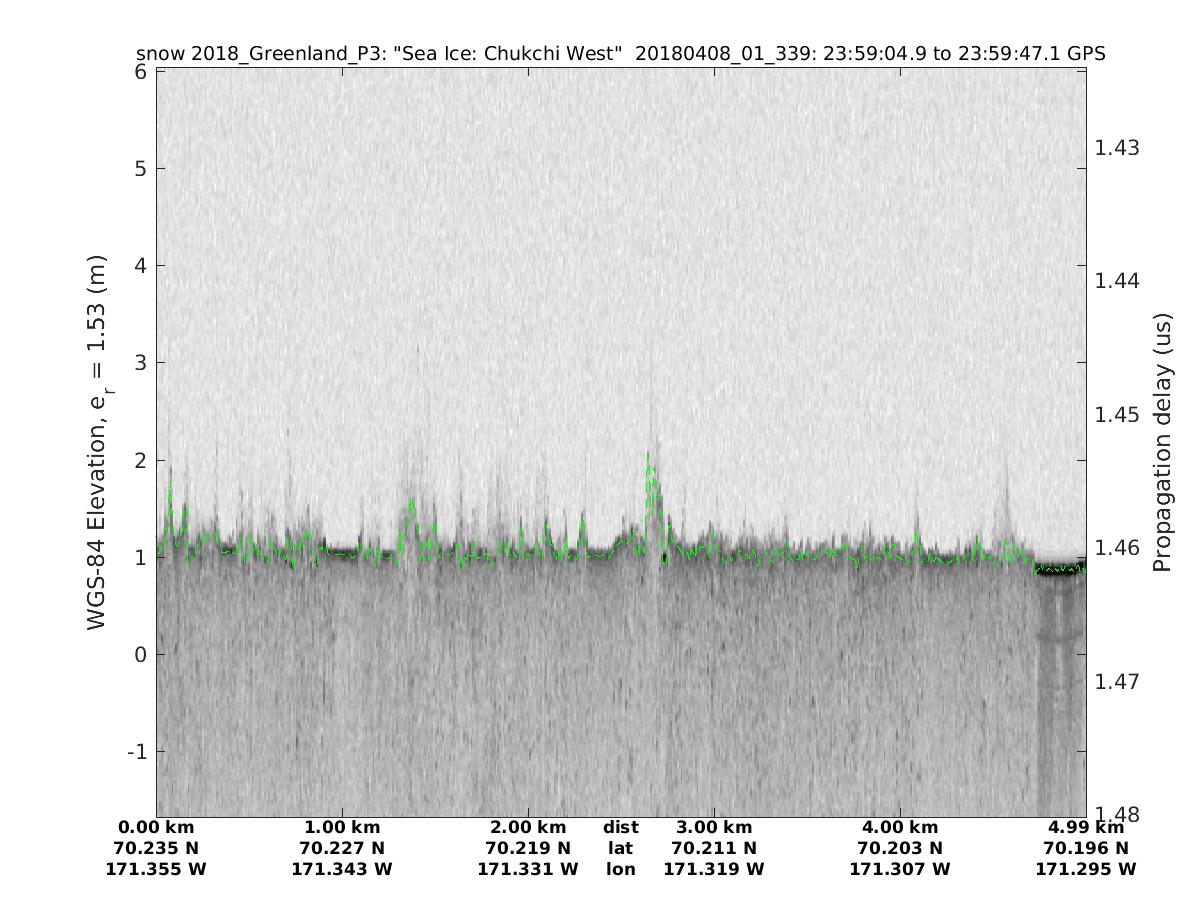Click the 1.43 propagation delay tick label
Viewport: 1200px width, 900px height.
pyautogui.click(x=1117, y=147)
